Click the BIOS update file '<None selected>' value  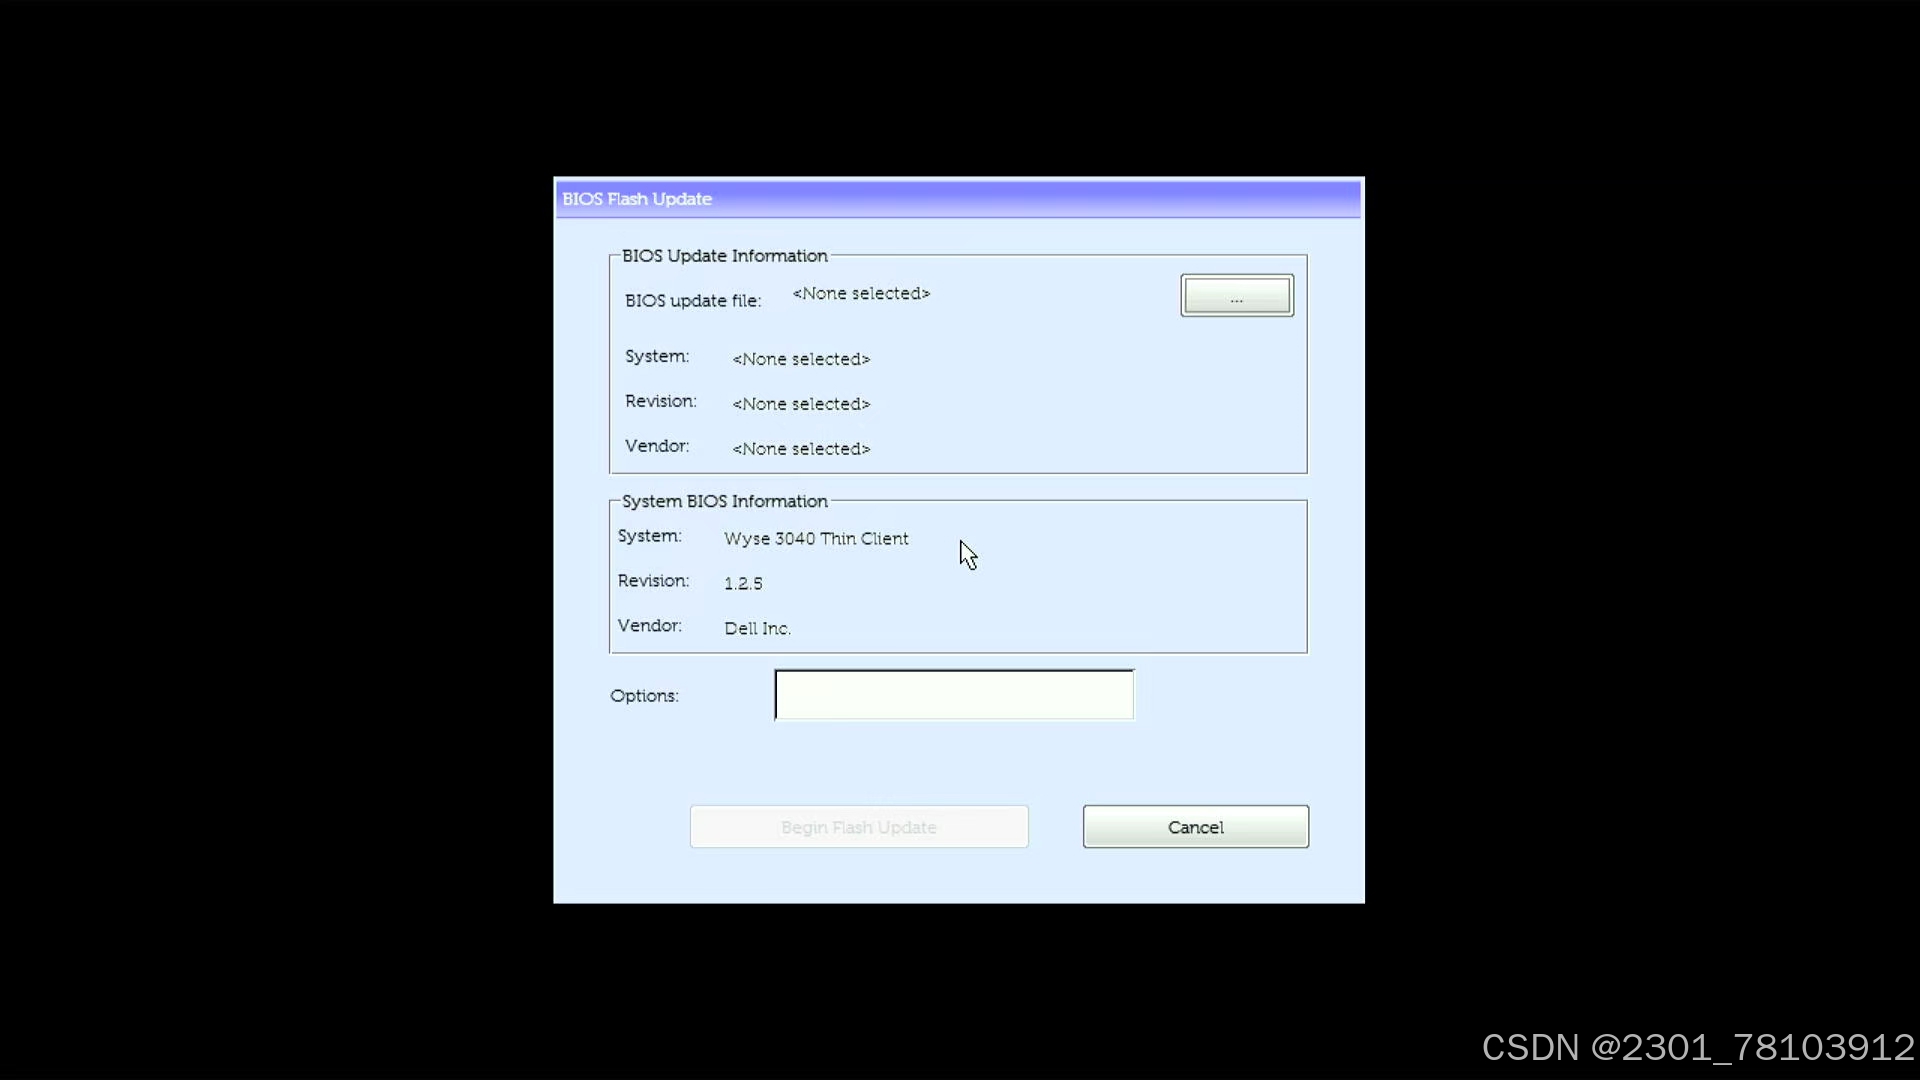click(860, 294)
